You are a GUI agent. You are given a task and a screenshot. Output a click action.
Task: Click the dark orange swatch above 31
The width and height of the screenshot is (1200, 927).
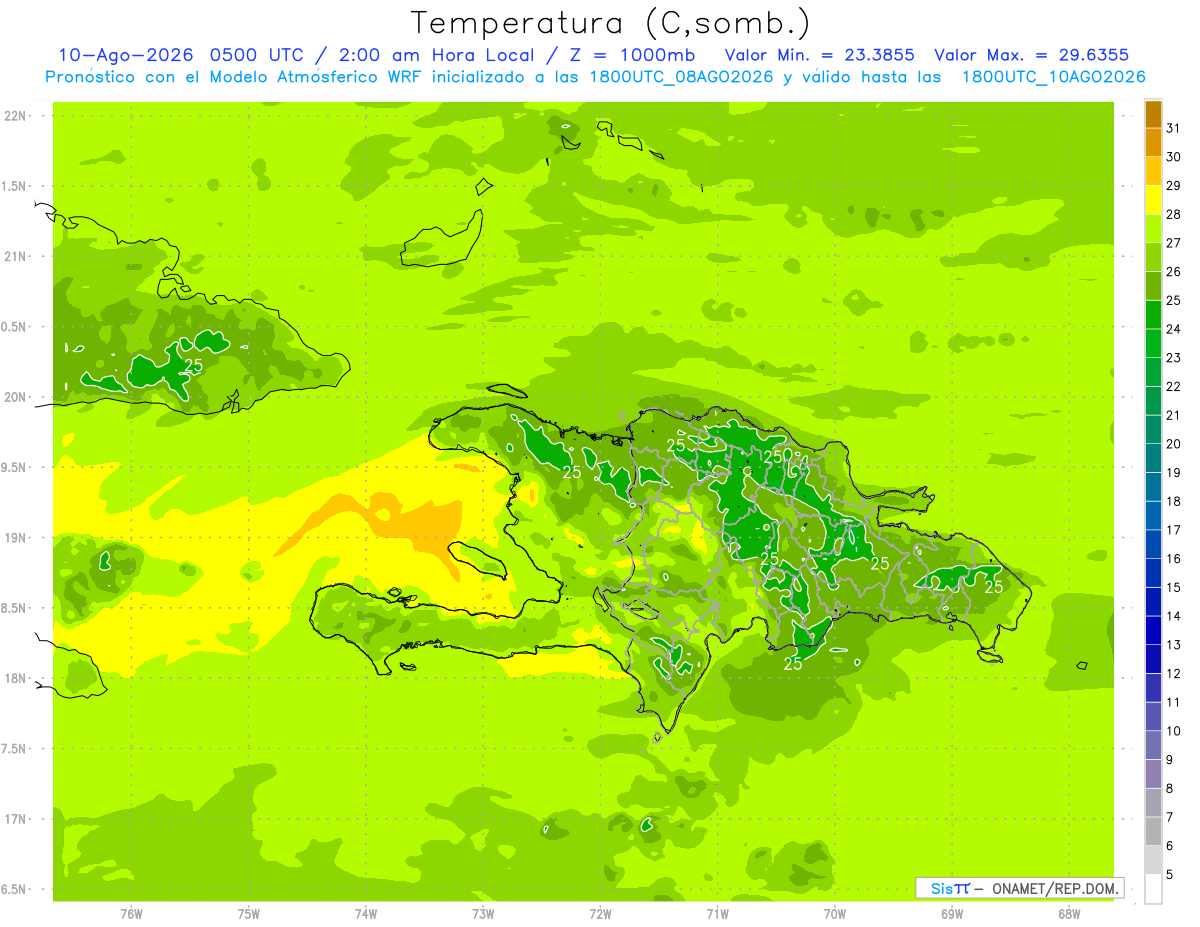click(1153, 114)
